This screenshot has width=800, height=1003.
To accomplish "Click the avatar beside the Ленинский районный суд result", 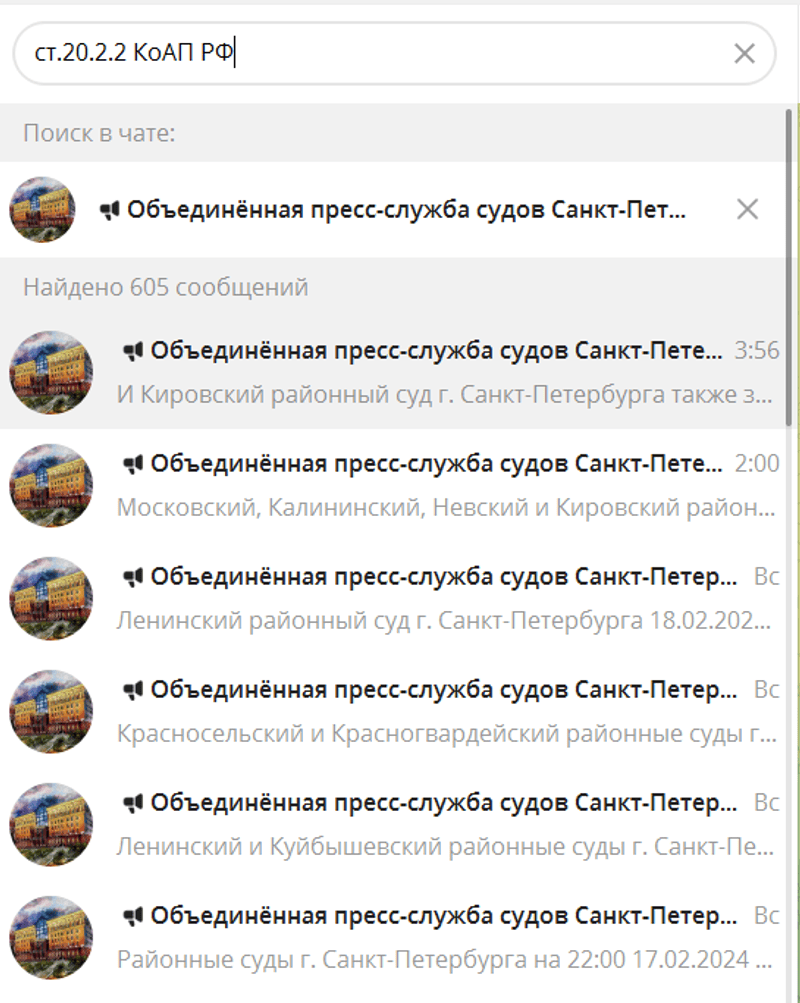I will 51,599.
